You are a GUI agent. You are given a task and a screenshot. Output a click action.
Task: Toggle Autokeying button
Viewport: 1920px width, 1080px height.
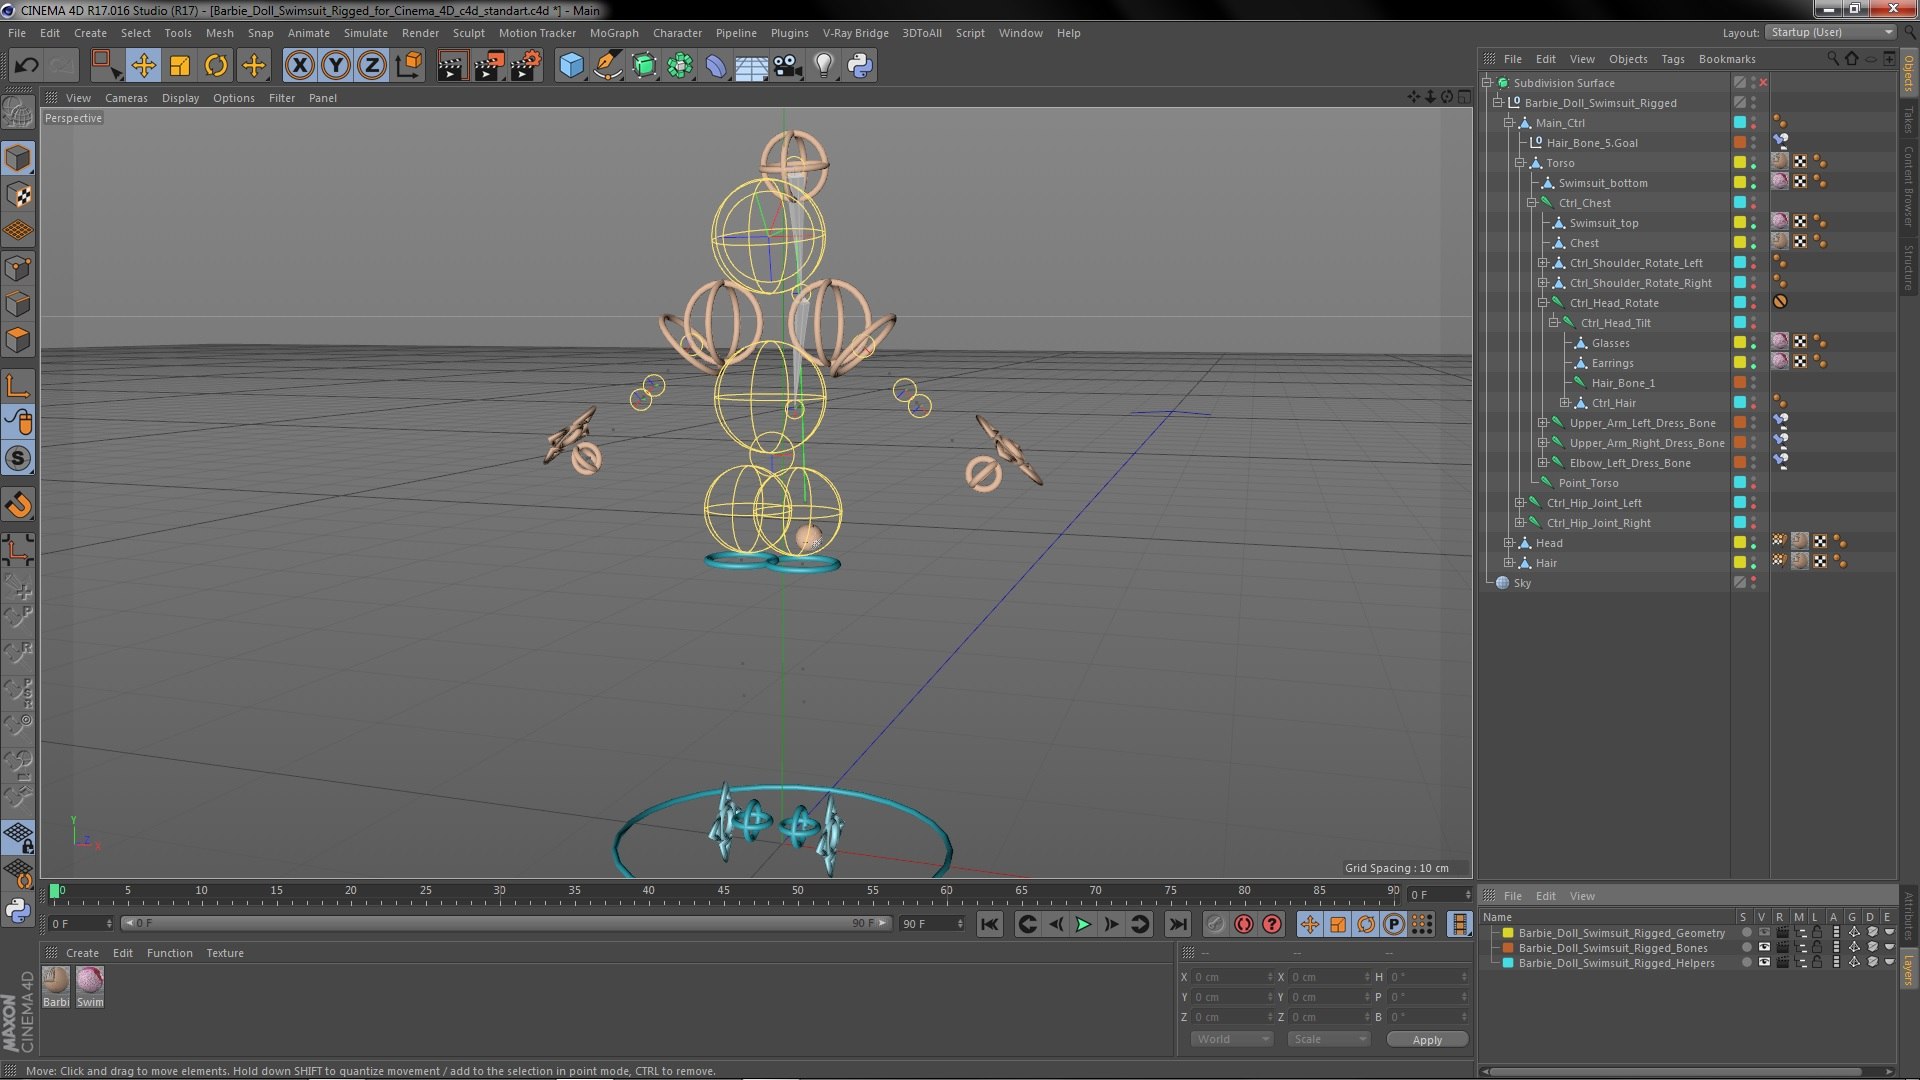(1243, 925)
